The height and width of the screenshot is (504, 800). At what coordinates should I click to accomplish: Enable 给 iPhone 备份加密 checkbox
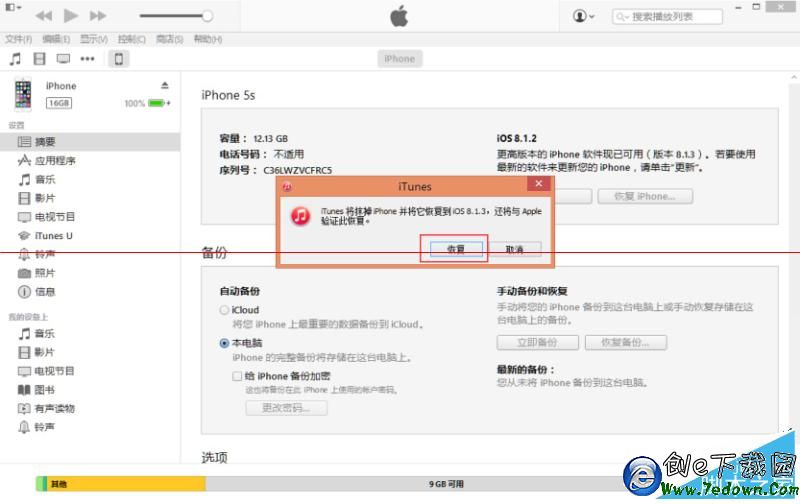(x=237, y=376)
